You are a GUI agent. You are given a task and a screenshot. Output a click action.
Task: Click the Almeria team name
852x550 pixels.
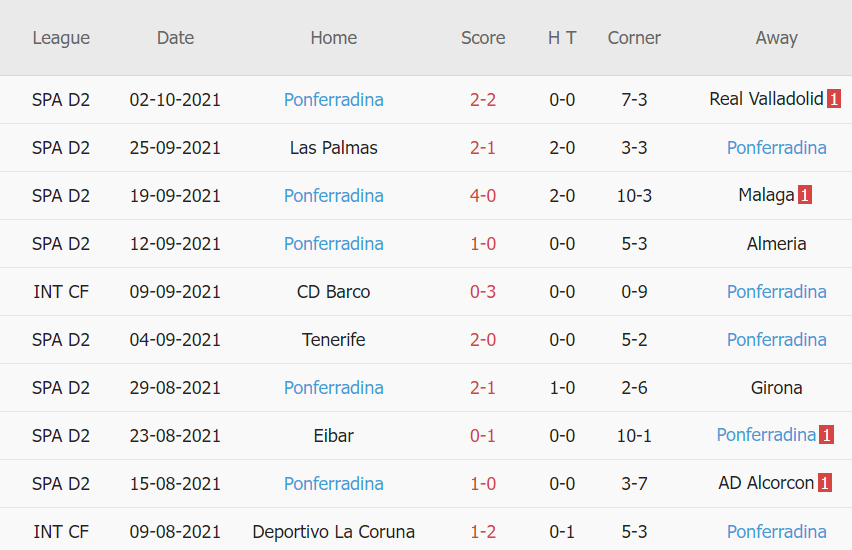(x=776, y=243)
